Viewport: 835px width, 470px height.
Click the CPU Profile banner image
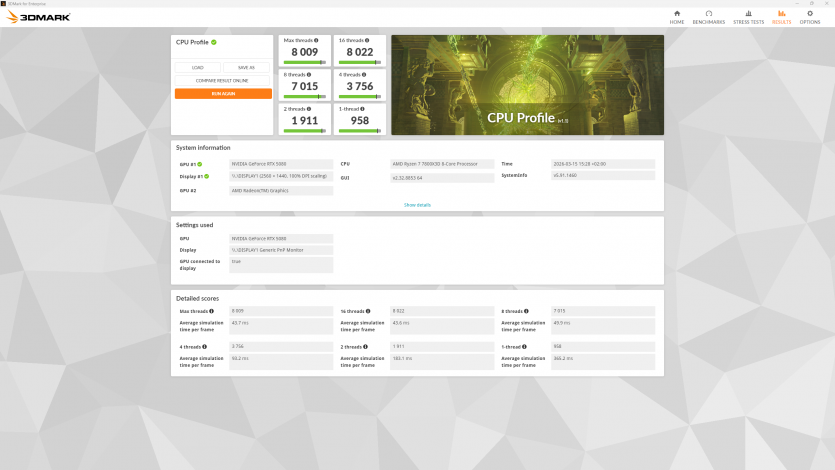[x=527, y=85]
